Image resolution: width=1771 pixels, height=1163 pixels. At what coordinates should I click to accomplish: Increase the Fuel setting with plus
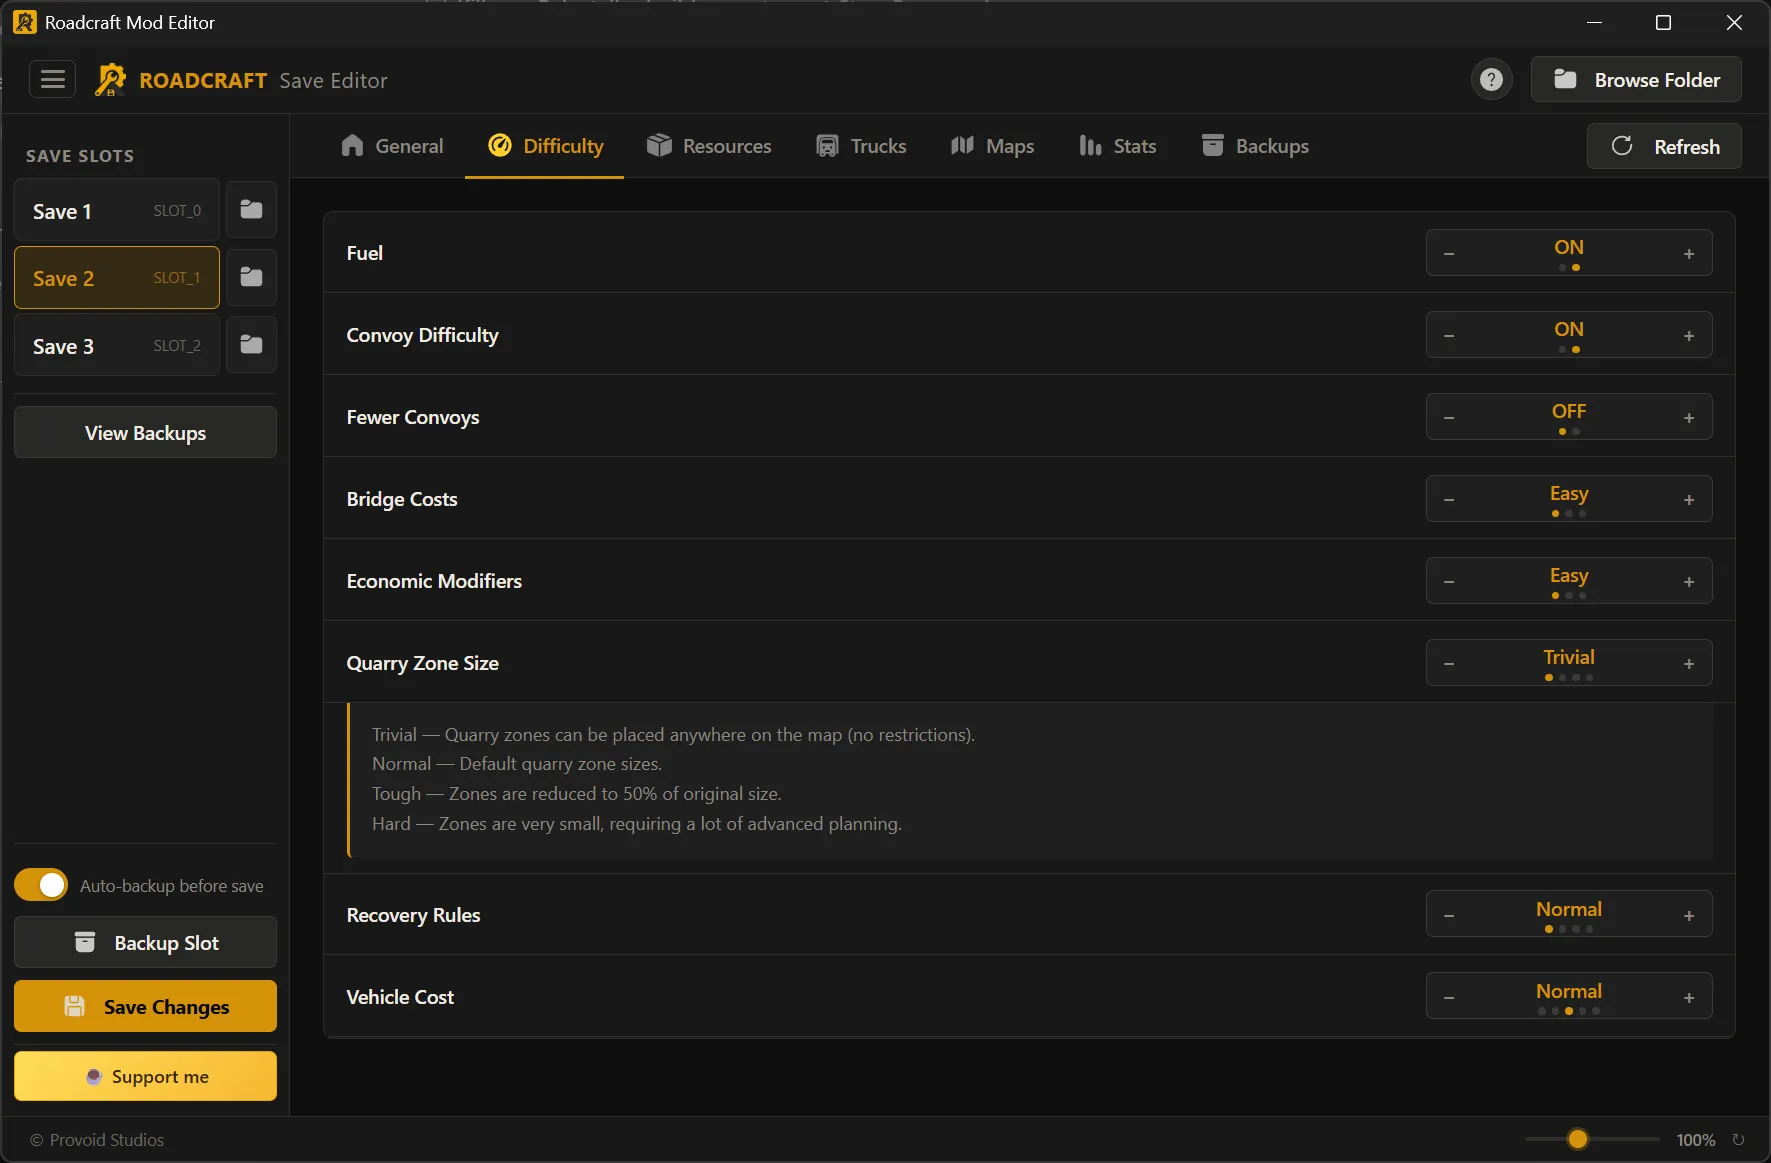click(x=1689, y=254)
